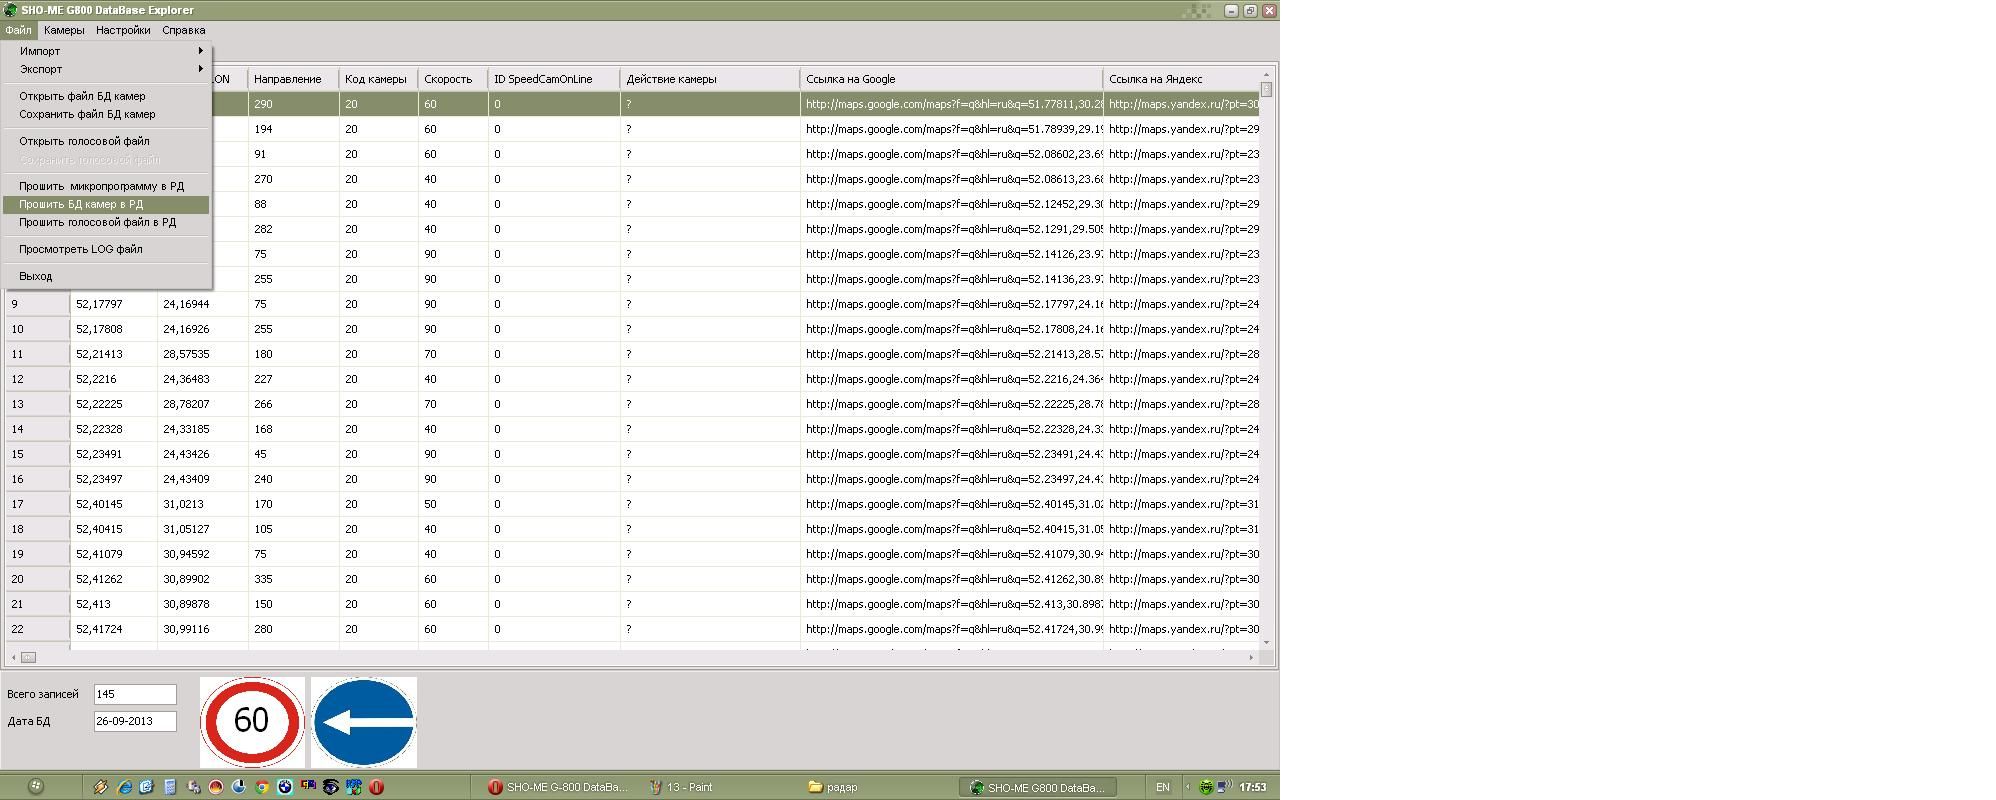Select row header 22
1996x800 pixels.
(x=38, y=629)
